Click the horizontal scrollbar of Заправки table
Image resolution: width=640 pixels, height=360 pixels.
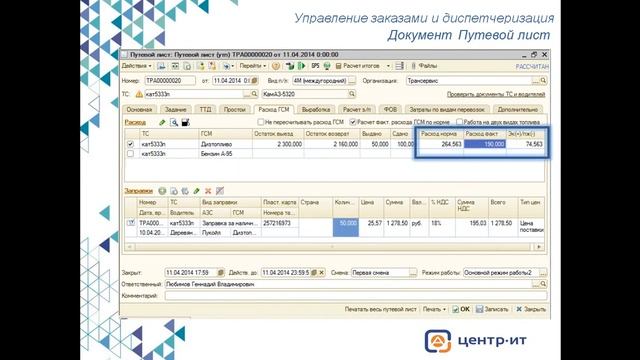(x=333, y=247)
